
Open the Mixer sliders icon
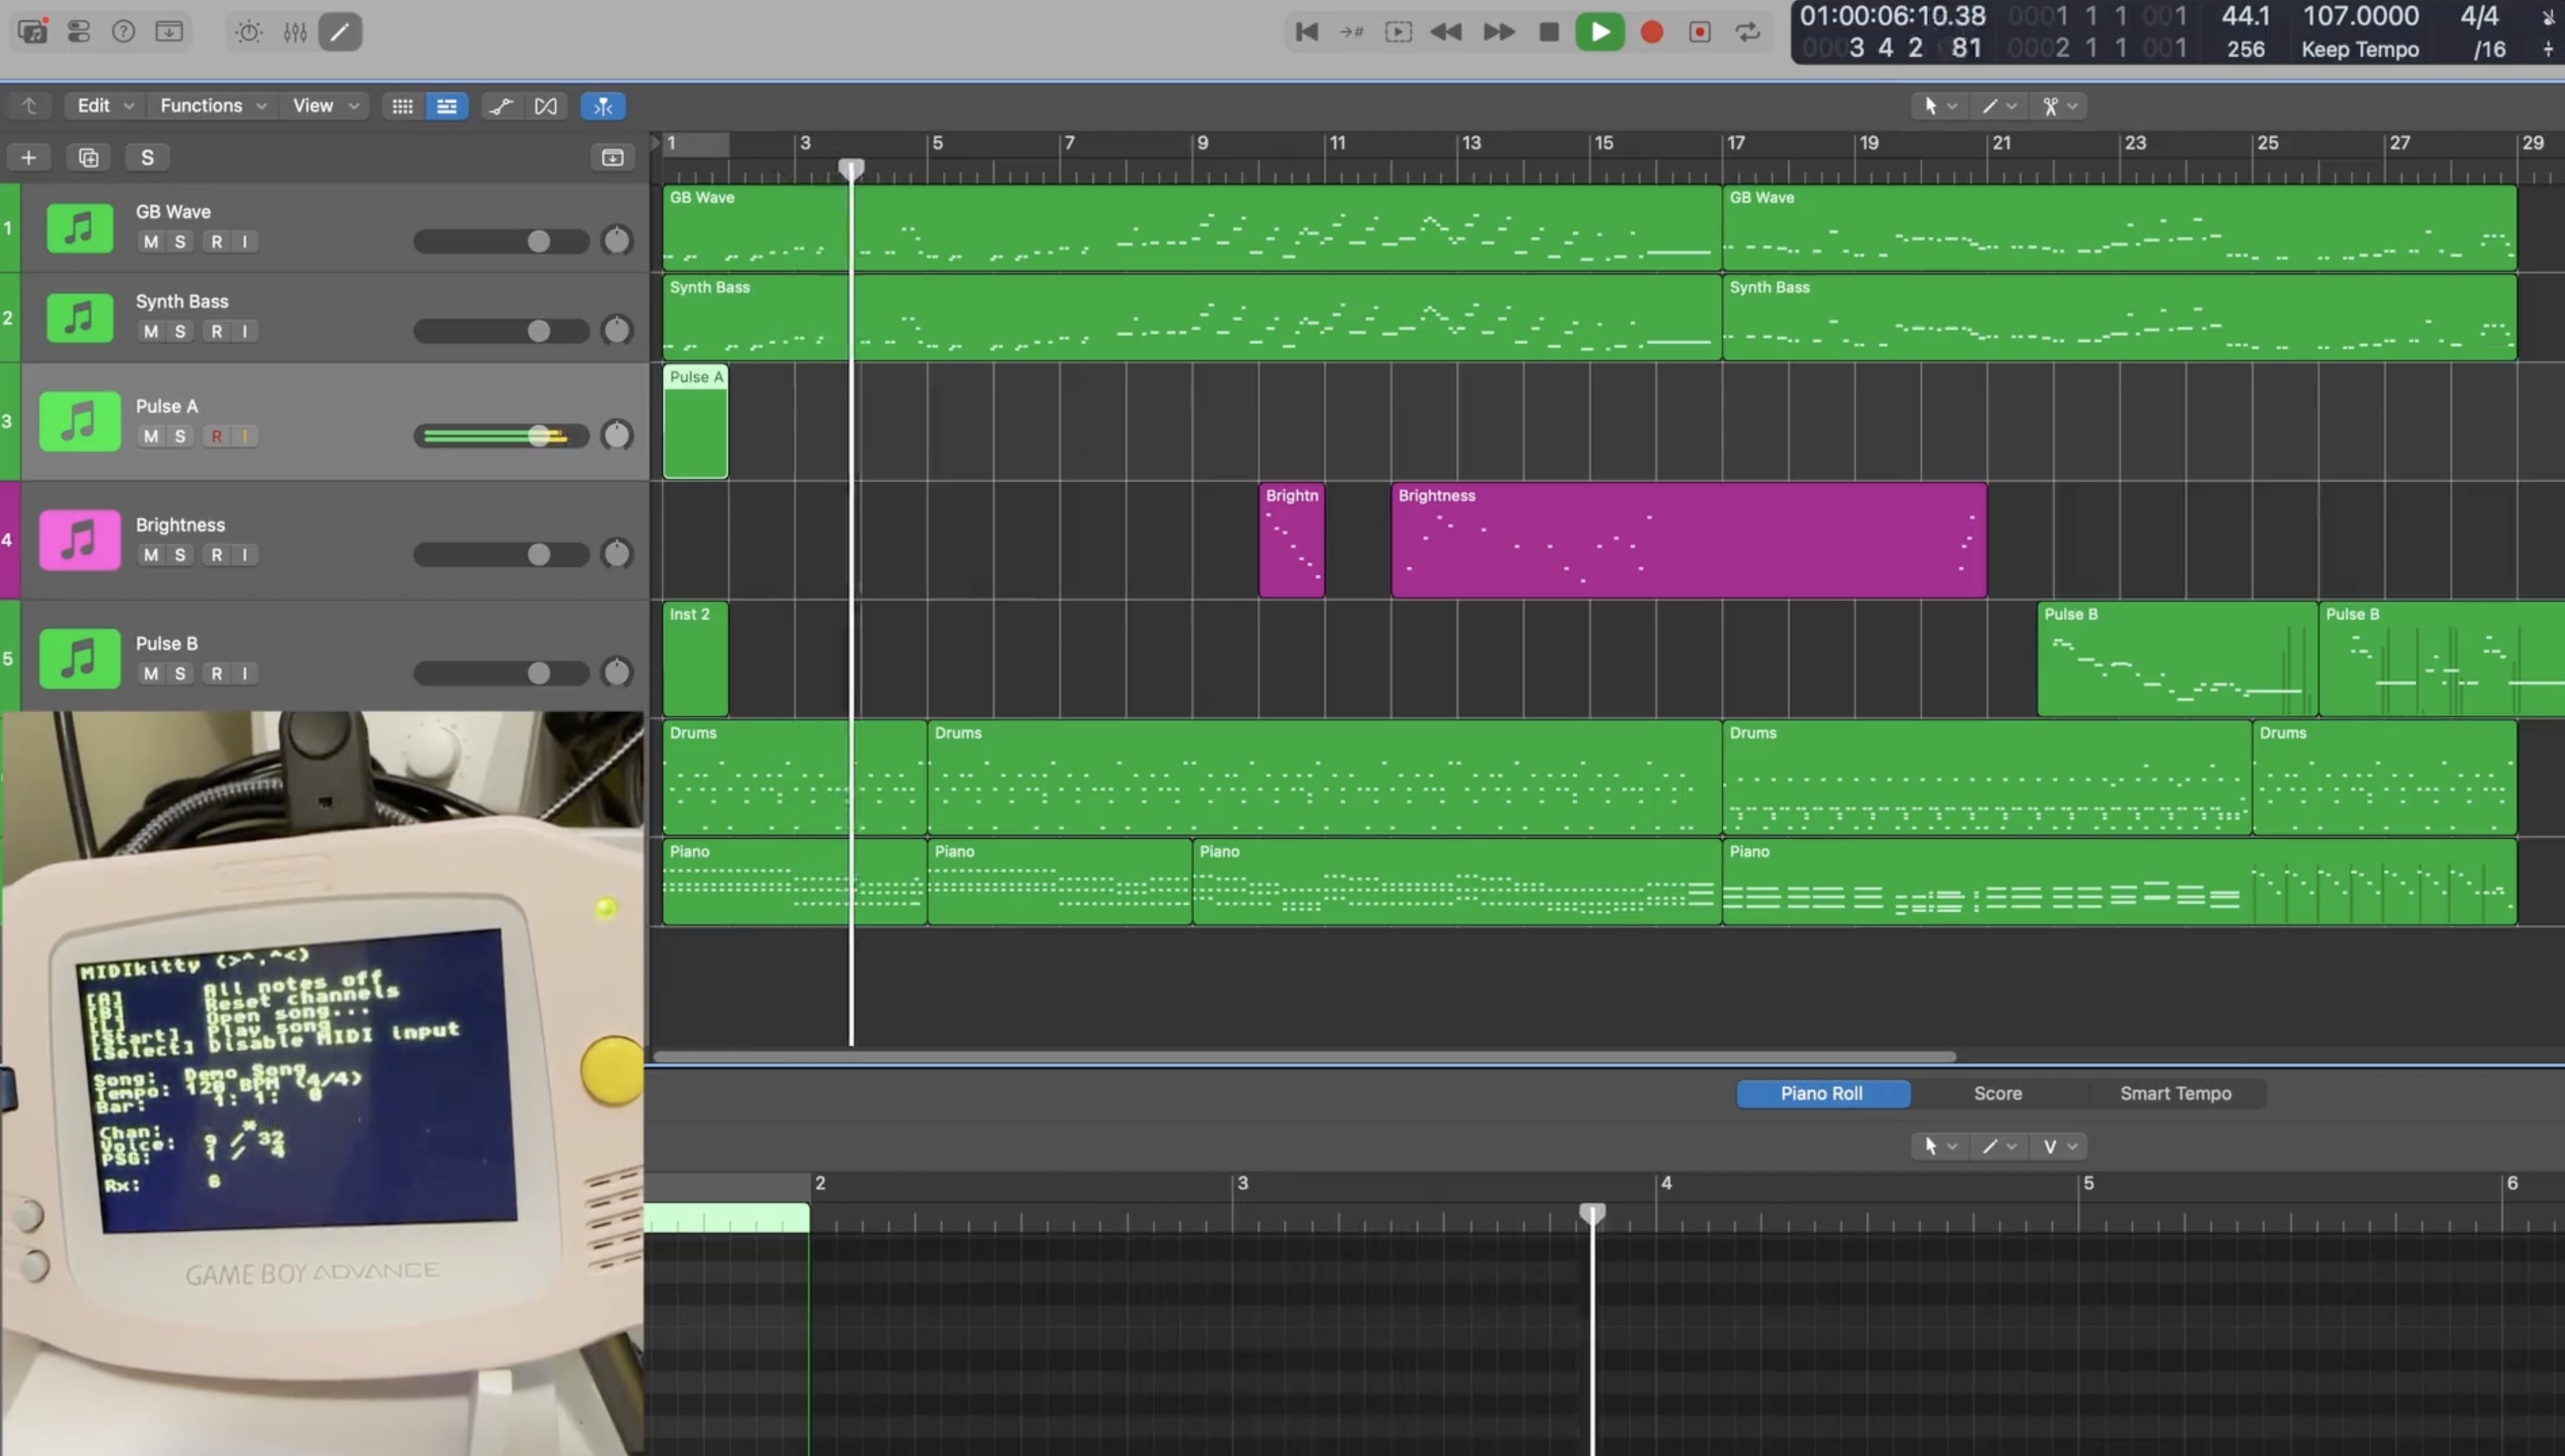pyautogui.click(x=295, y=32)
